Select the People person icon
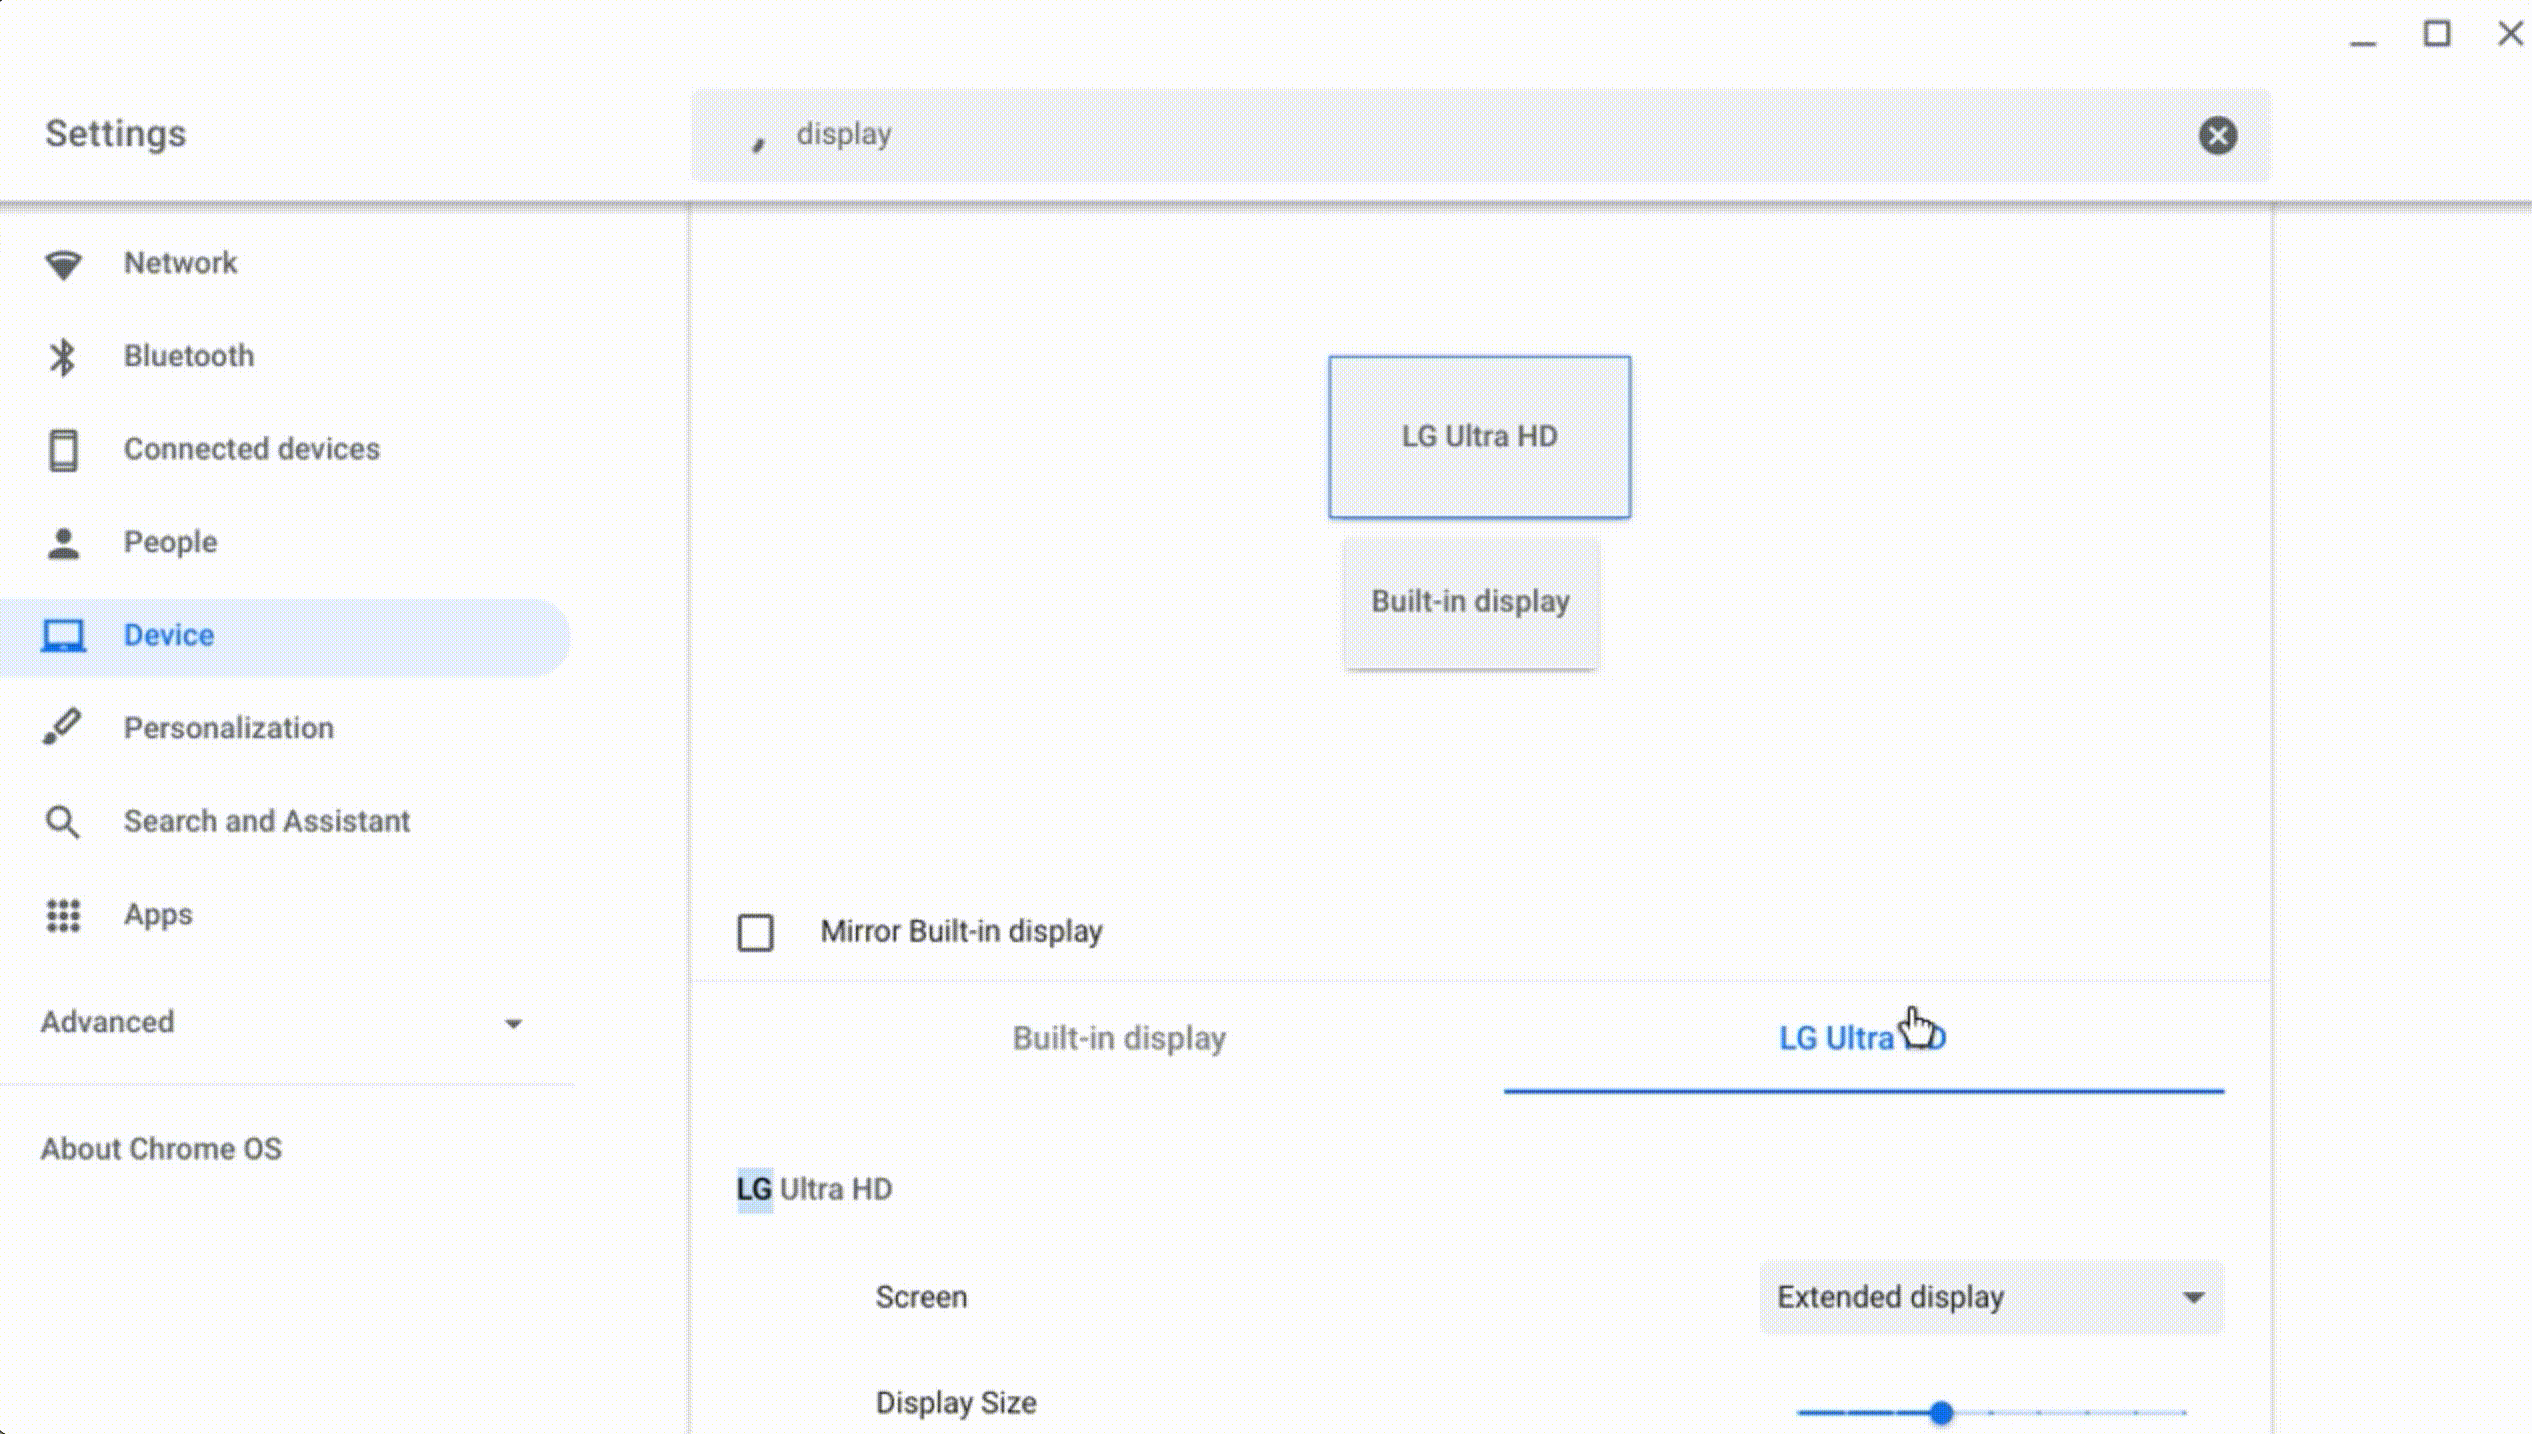The image size is (2532, 1434). click(63, 543)
